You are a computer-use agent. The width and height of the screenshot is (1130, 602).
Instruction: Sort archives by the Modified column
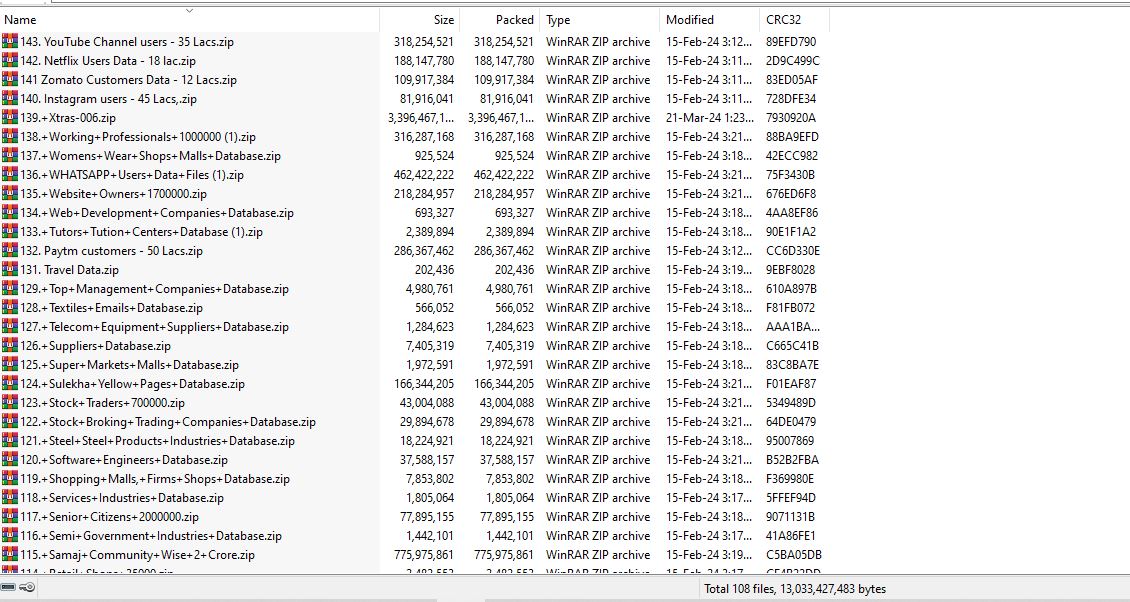click(690, 20)
